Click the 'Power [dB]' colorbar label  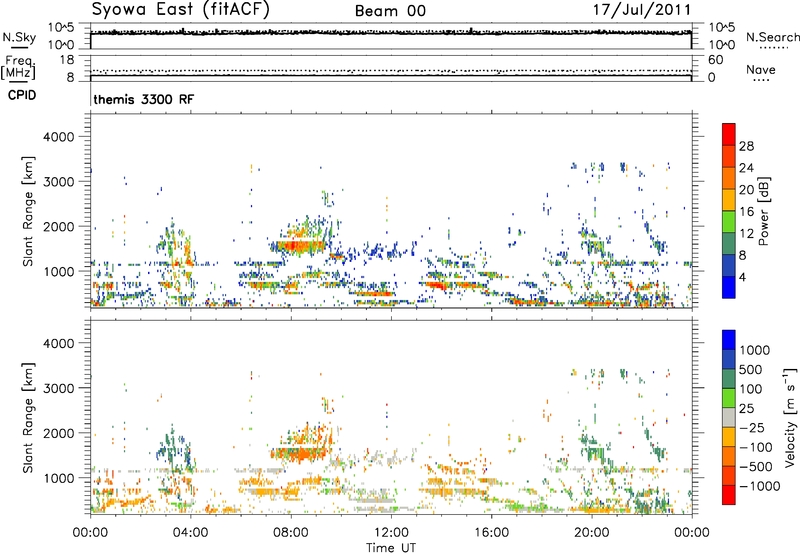(764, 211)
